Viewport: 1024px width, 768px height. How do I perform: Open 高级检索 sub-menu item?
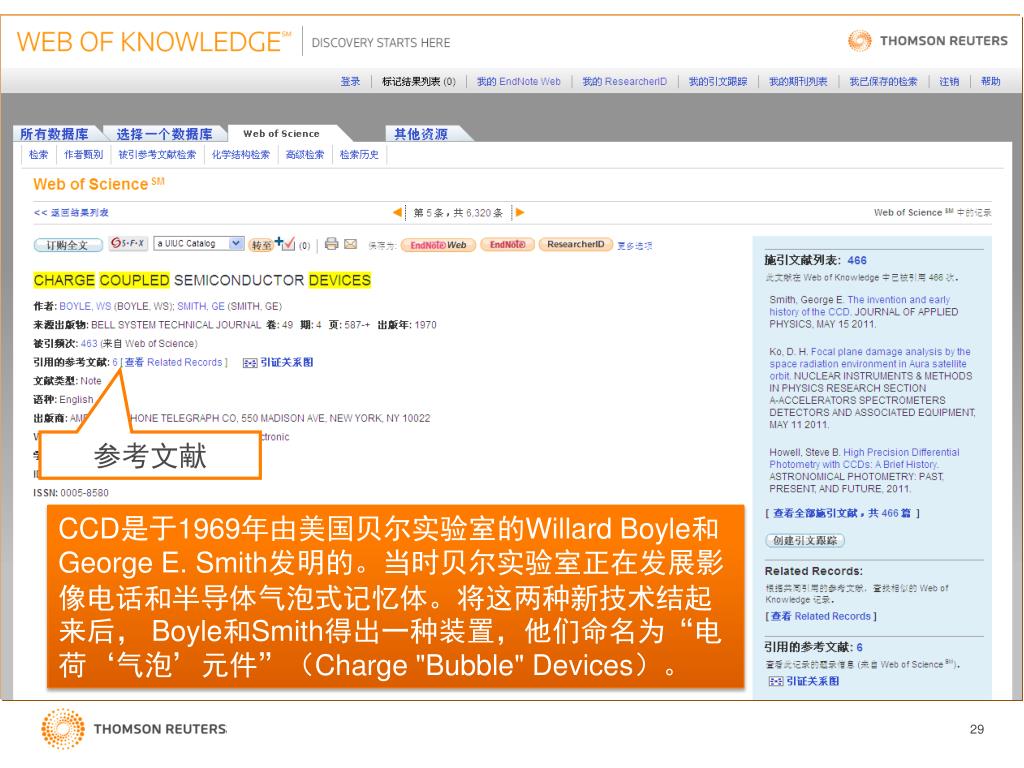[305, 154]
